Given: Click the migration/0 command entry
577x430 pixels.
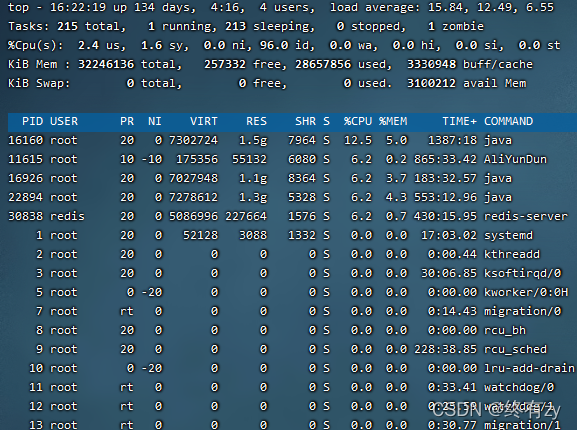Looking at the screenshot, I should click(523, 312).
